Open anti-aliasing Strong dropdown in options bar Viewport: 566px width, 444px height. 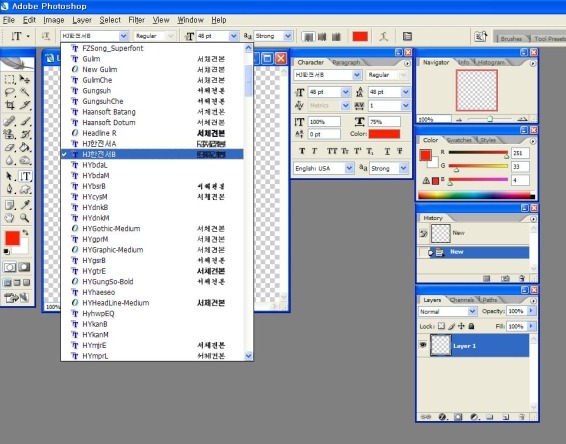pos(288,36)
